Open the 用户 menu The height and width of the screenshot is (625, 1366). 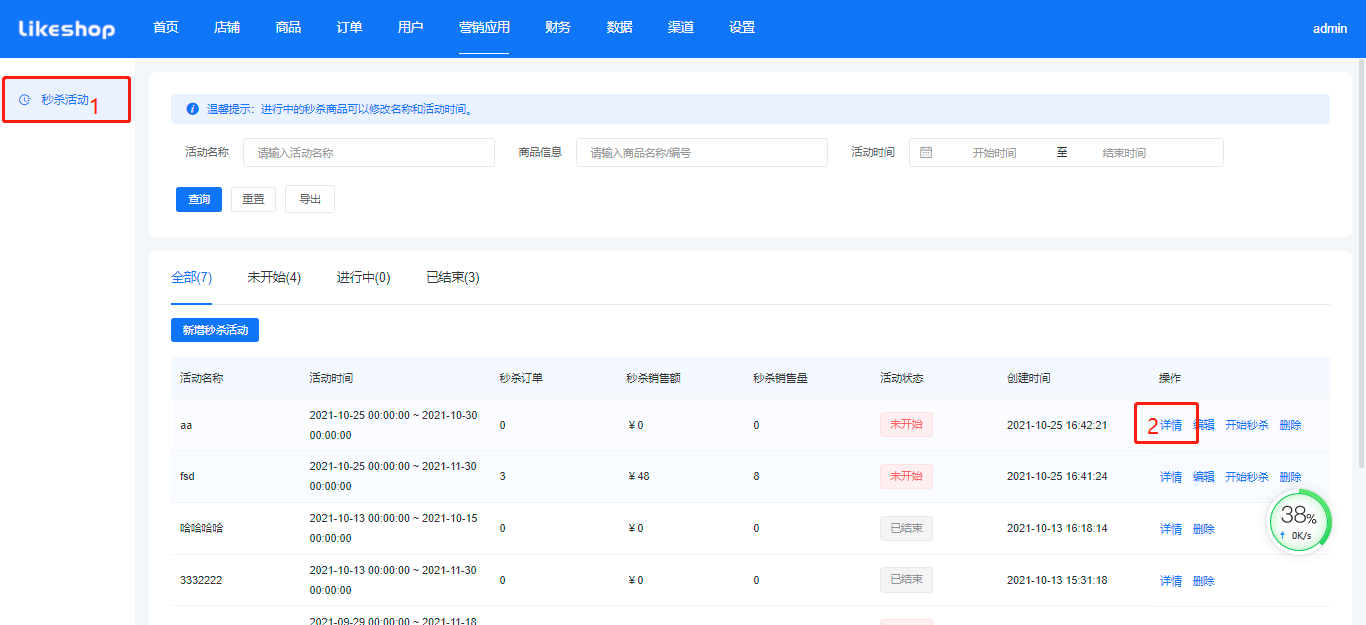[x=411, y=28]
